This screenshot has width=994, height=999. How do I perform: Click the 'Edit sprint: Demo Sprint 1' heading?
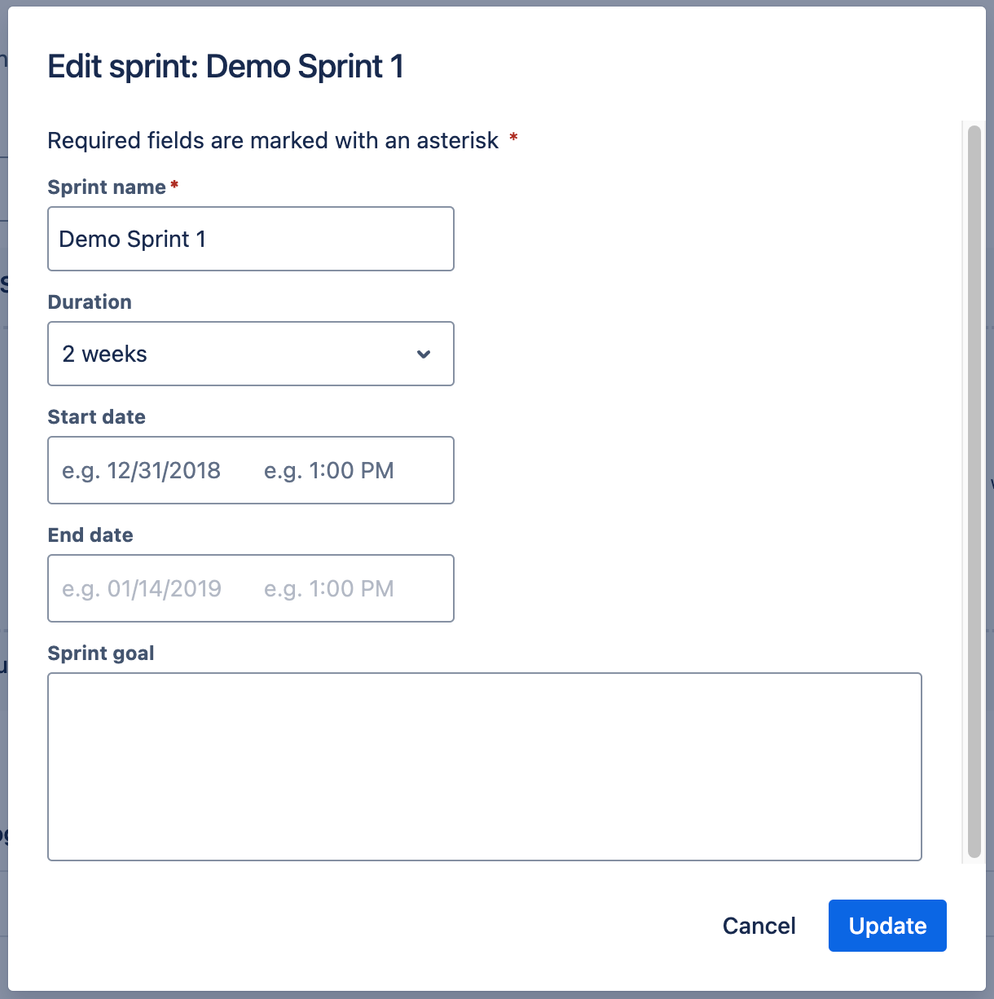(x=226, y=66)
